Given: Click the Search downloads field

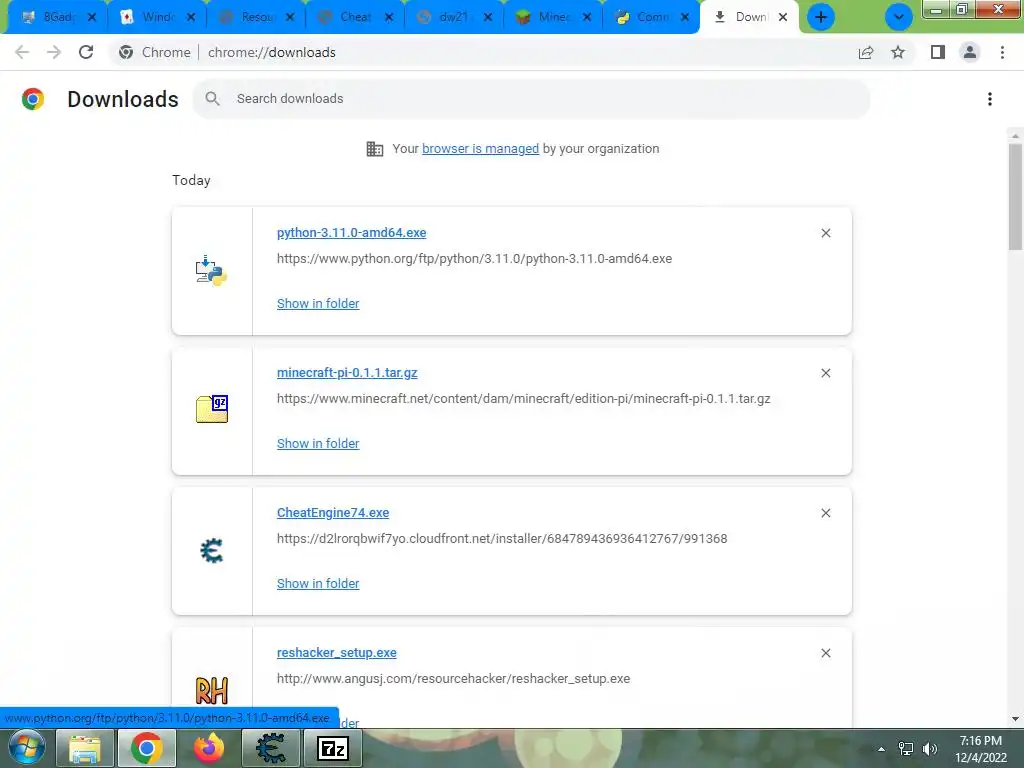Looking at the screenshot, I should [x=531, y=99].
